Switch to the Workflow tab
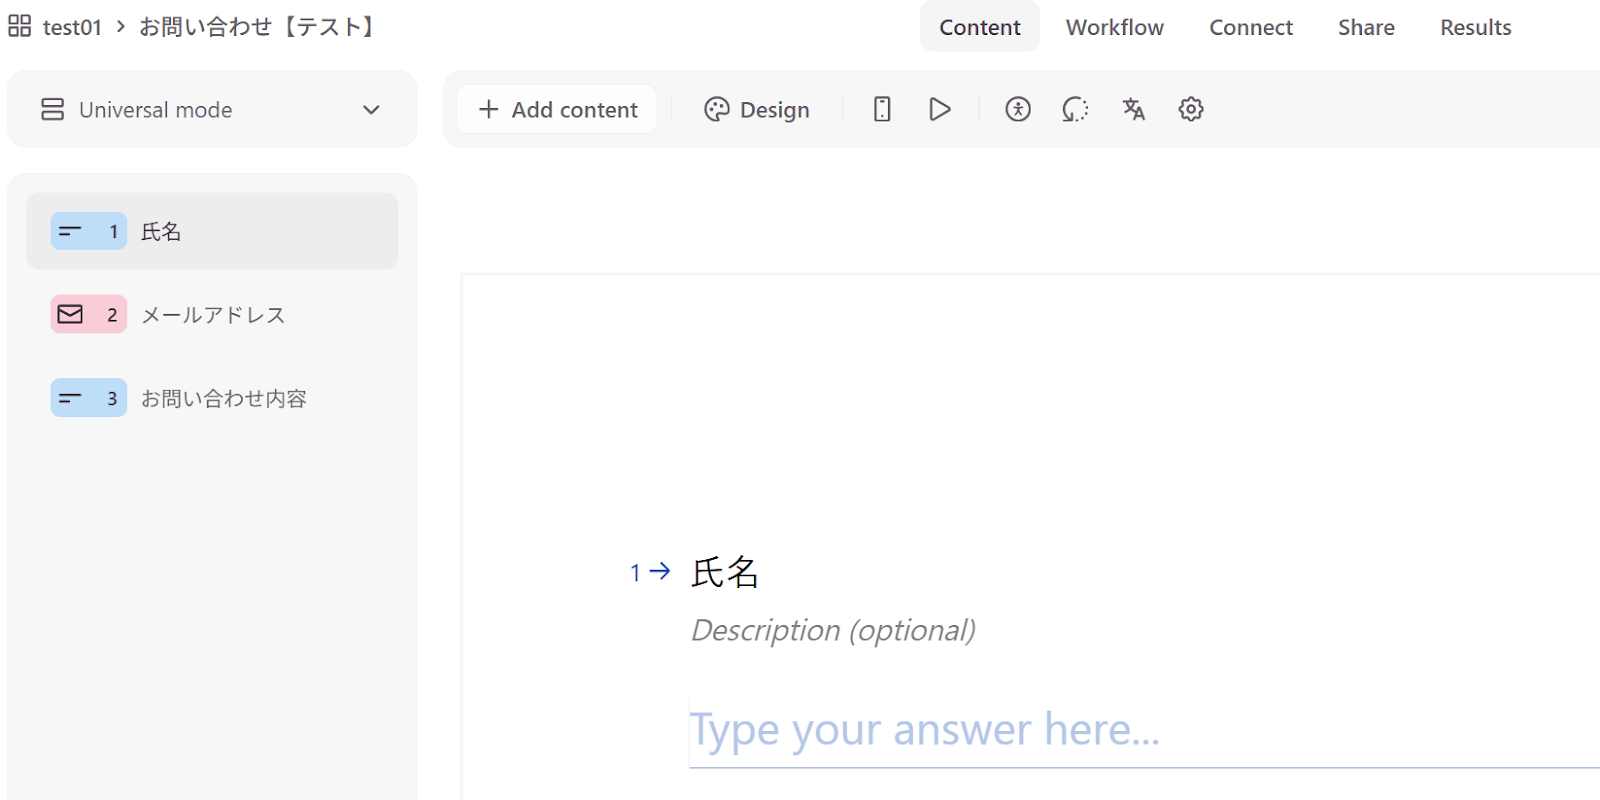This screenshot has width=1600, height=800. 1115,27
